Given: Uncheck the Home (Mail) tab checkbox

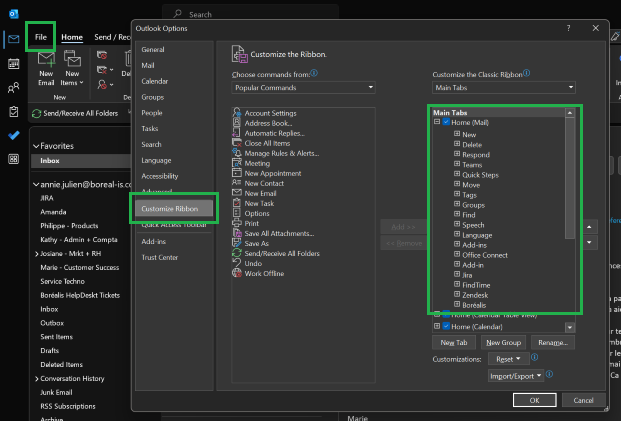Looking at the screenshot, I should (x=446, y=122).
